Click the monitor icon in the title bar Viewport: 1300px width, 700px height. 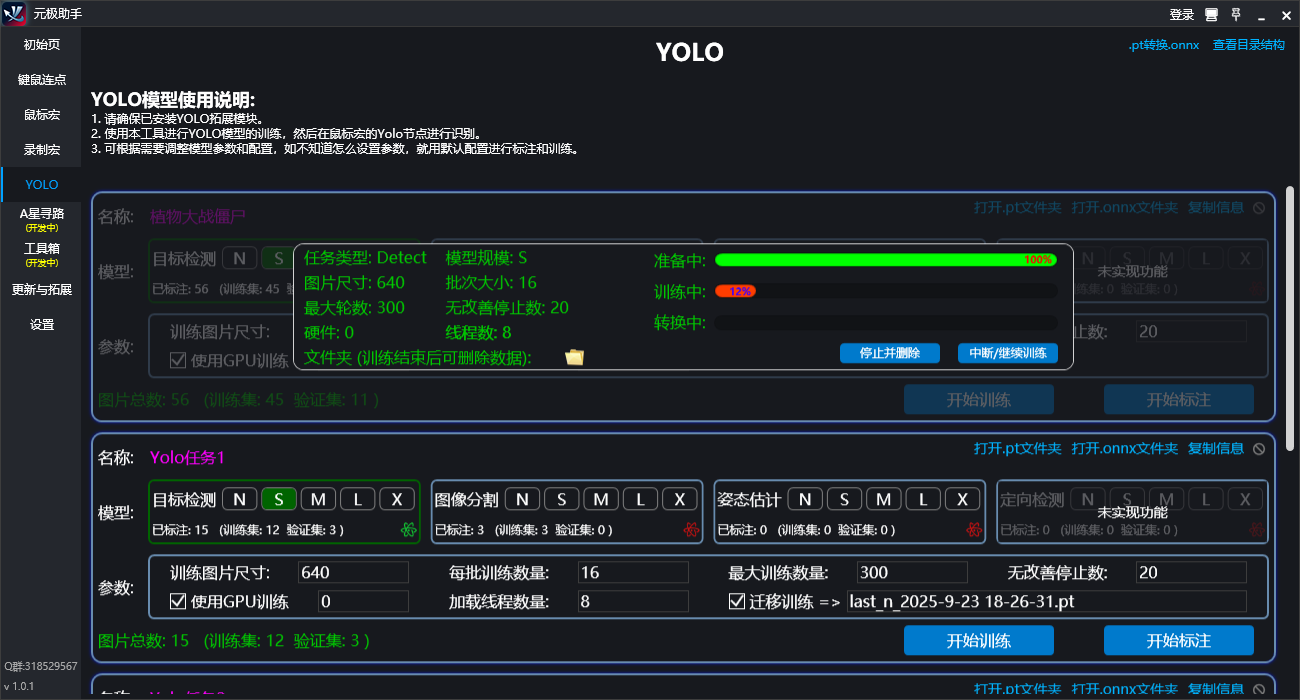1212,14
